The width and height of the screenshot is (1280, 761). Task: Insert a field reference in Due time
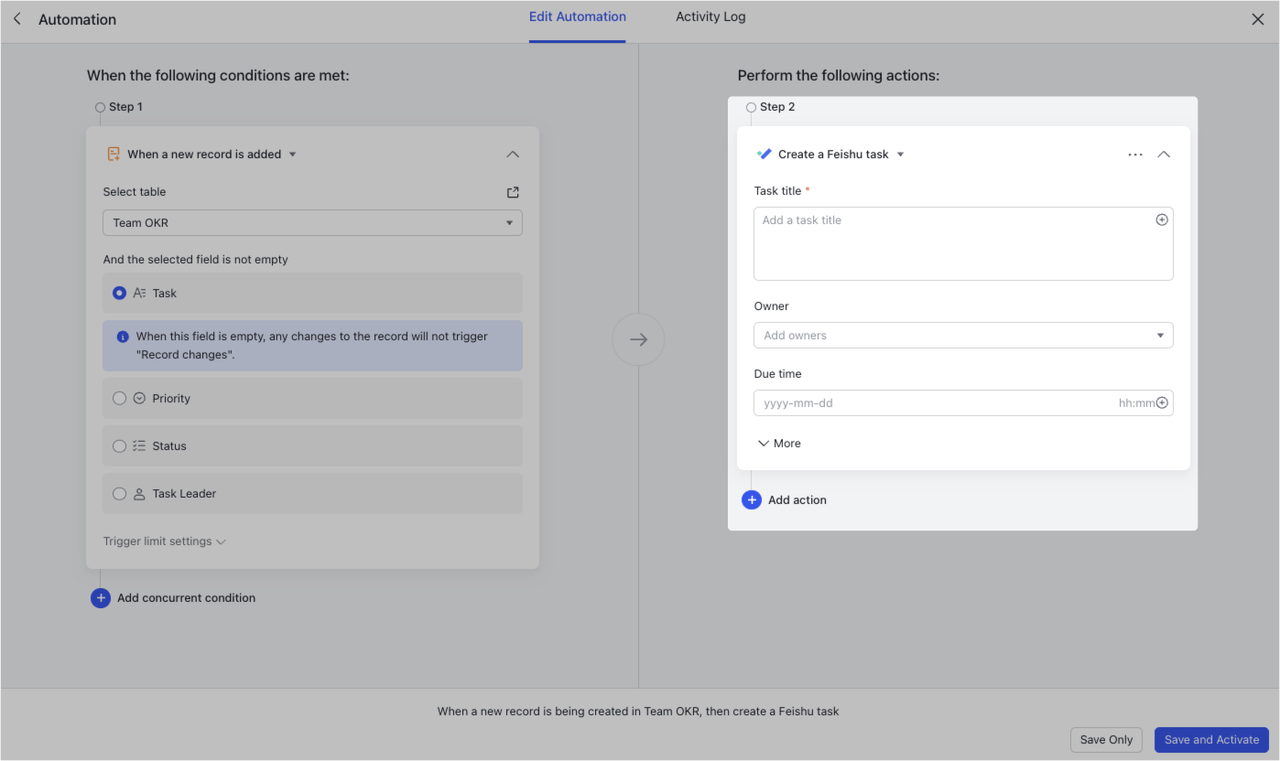1162,403
